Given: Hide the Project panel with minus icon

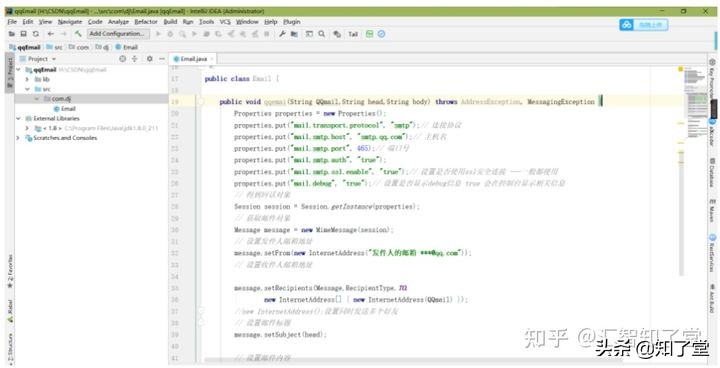Looking at the screenshot, I should click(162, 59).
